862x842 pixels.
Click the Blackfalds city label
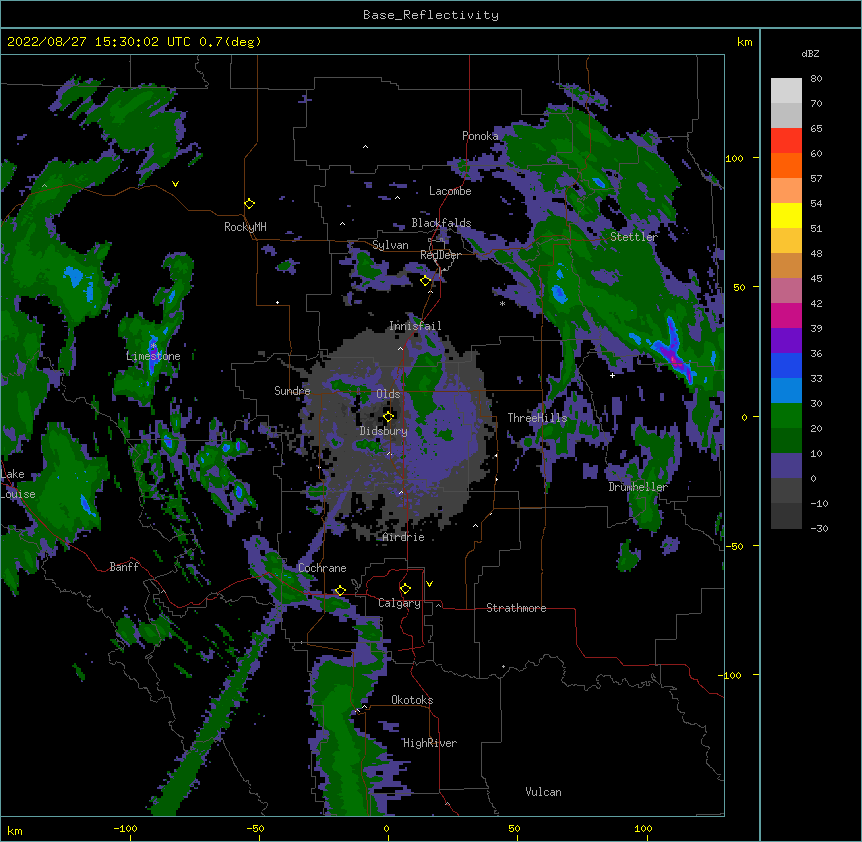coord(441,223)
